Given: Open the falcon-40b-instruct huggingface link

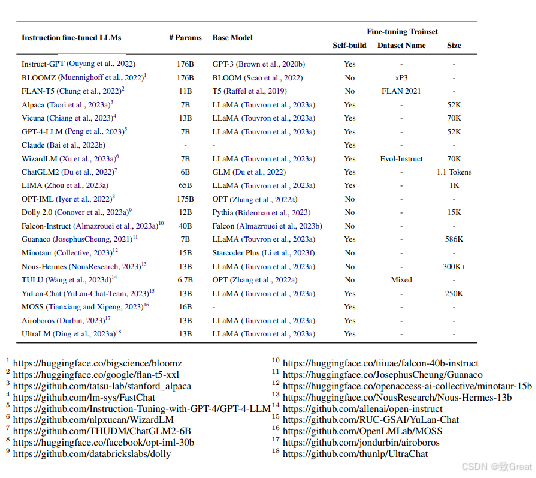Looking at the screenshot, I should (380, 363).
